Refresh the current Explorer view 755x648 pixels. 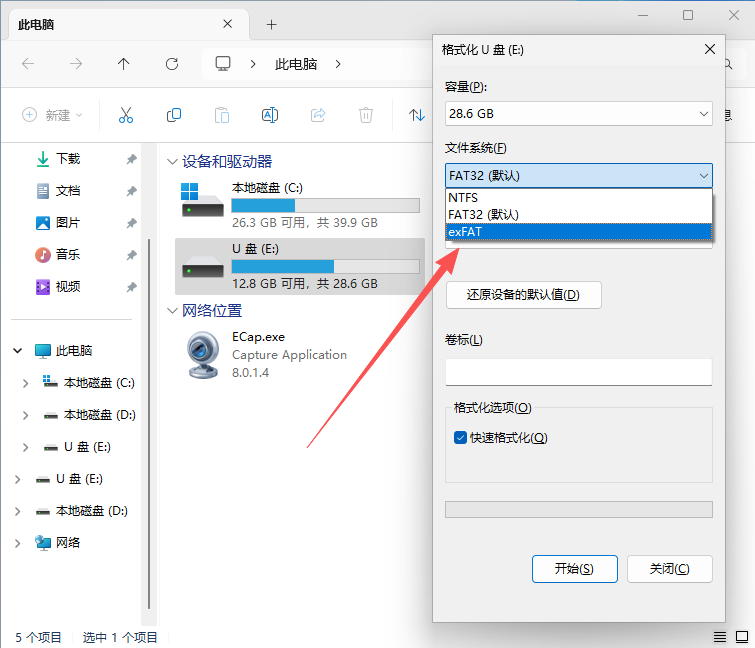[172, 64]
